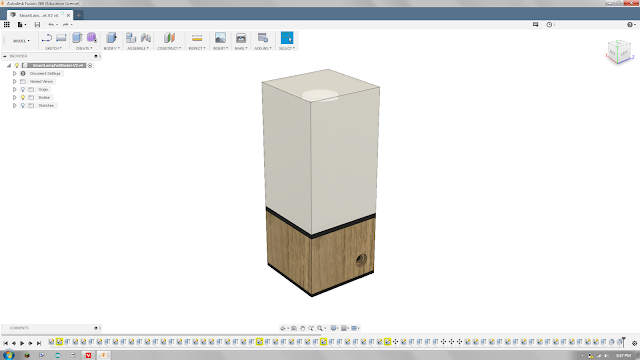Open the data panel grid icon
Viewport: 640px width, 360px height.
pos(7,24)
